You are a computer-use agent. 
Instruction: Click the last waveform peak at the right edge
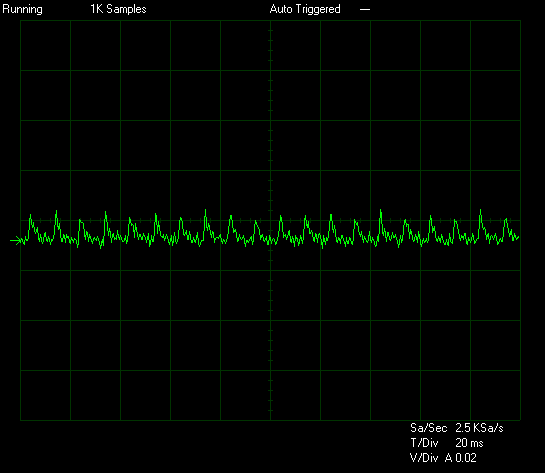(x=506, y=221)
